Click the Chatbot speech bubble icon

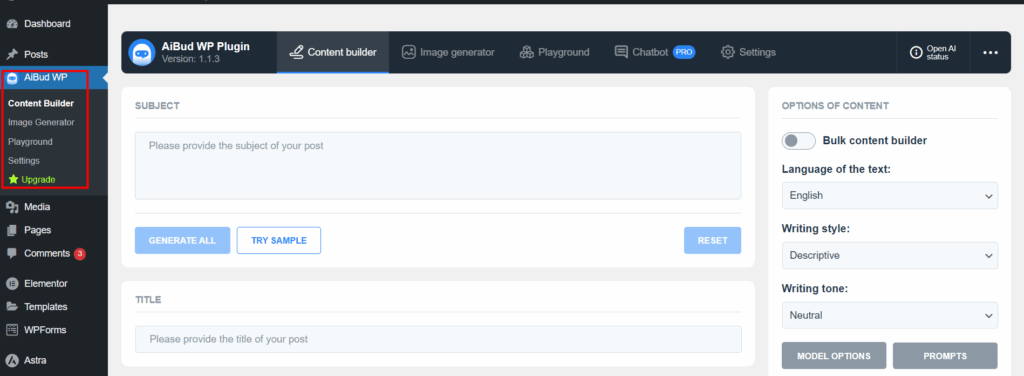tap(621, 52)
